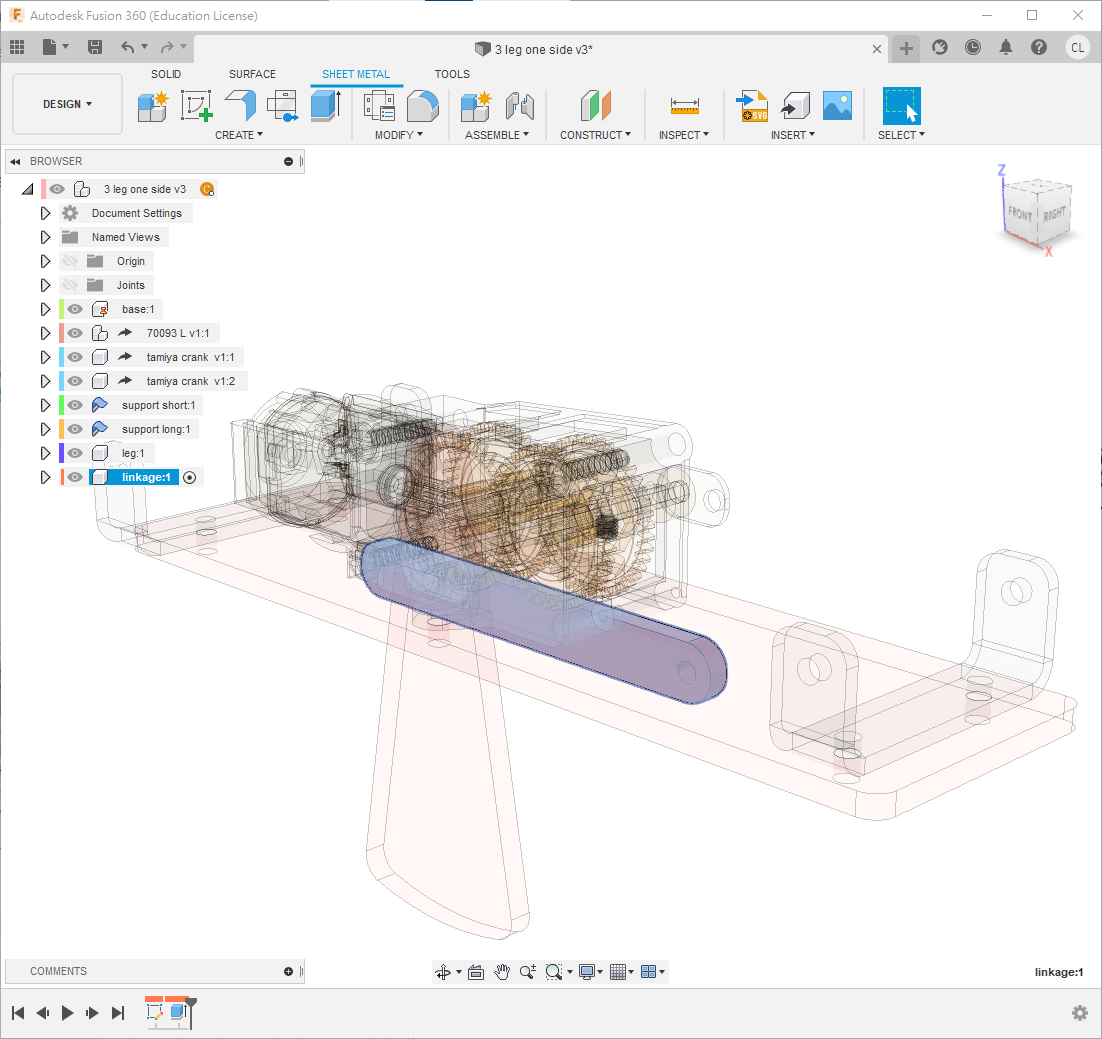This screenshot has height=1039, width=1102.
Task: Expand the base:1 tree node
Action: click(x=45, y=309)
